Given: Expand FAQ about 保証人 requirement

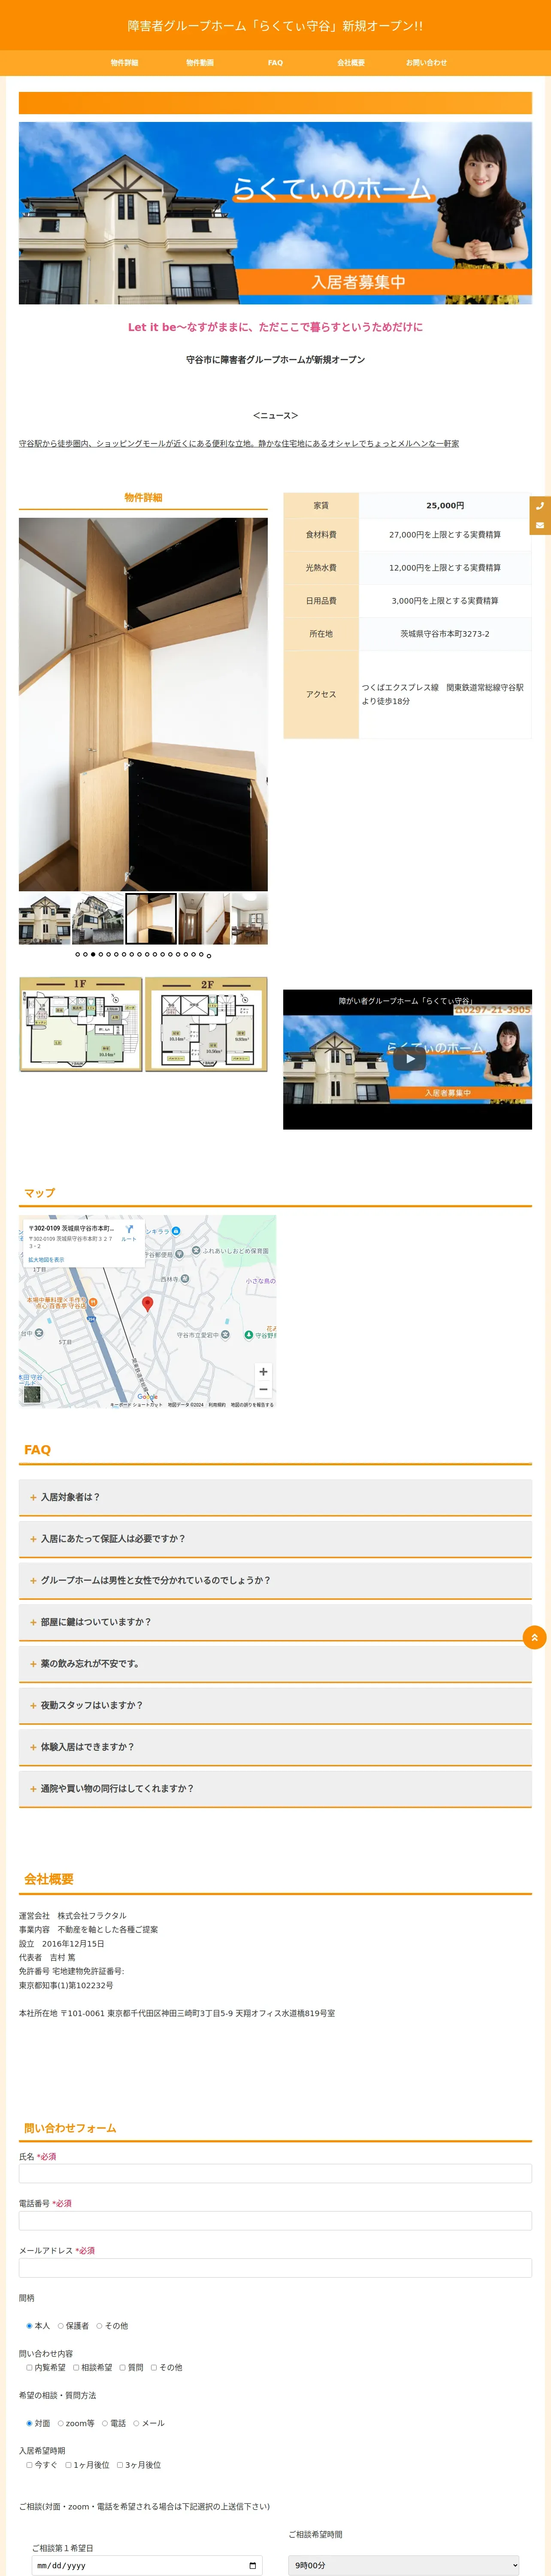Looking at the screenshot, I should (275, 1539).
